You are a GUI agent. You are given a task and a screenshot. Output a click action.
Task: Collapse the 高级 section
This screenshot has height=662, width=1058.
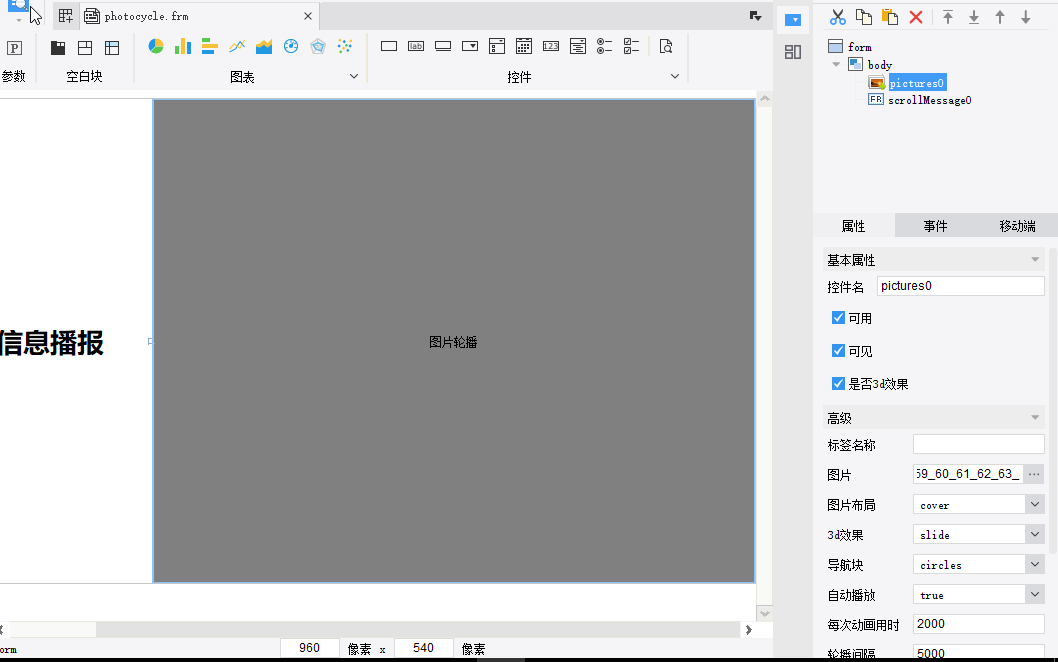pyautogui.click(x=1035, y=418)
